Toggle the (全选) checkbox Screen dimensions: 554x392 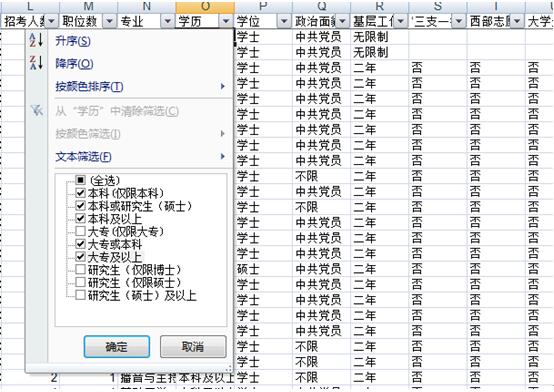pyautogui.click(x=81, y=180)
